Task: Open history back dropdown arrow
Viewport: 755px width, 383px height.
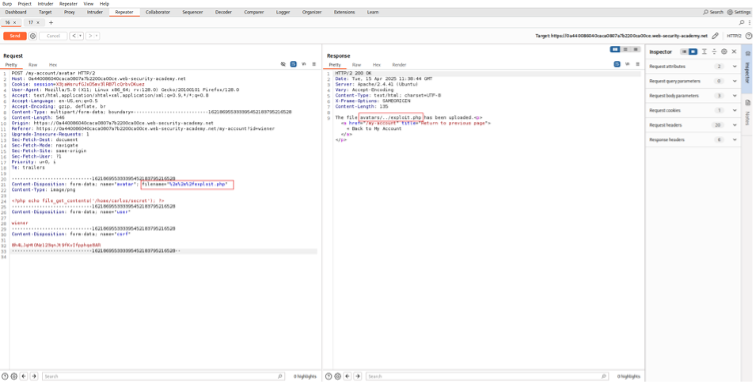Action: [81, 36]
